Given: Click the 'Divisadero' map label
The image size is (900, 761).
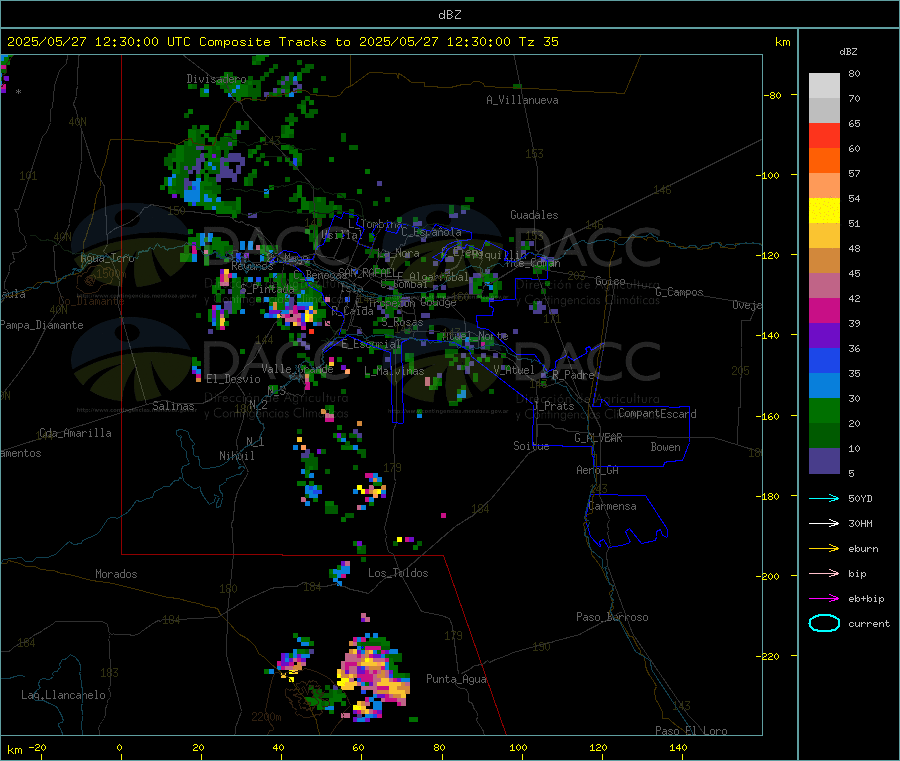Looking at the screenshot, I should (x=216, y=79).
